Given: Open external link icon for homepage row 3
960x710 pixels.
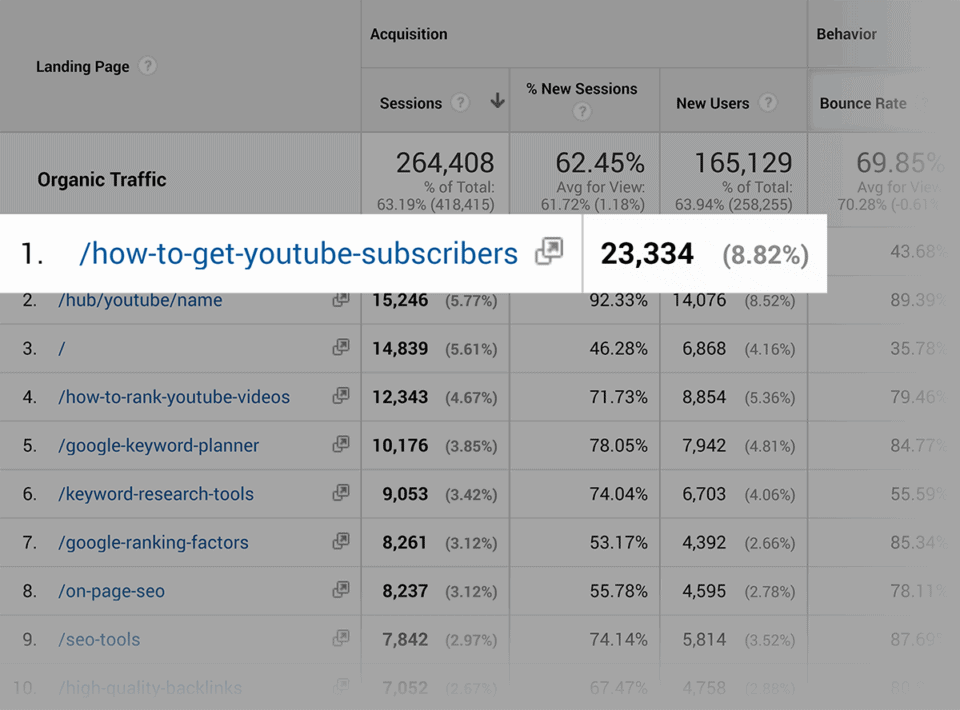Looking at the screenshot, I should click(341, 348).
